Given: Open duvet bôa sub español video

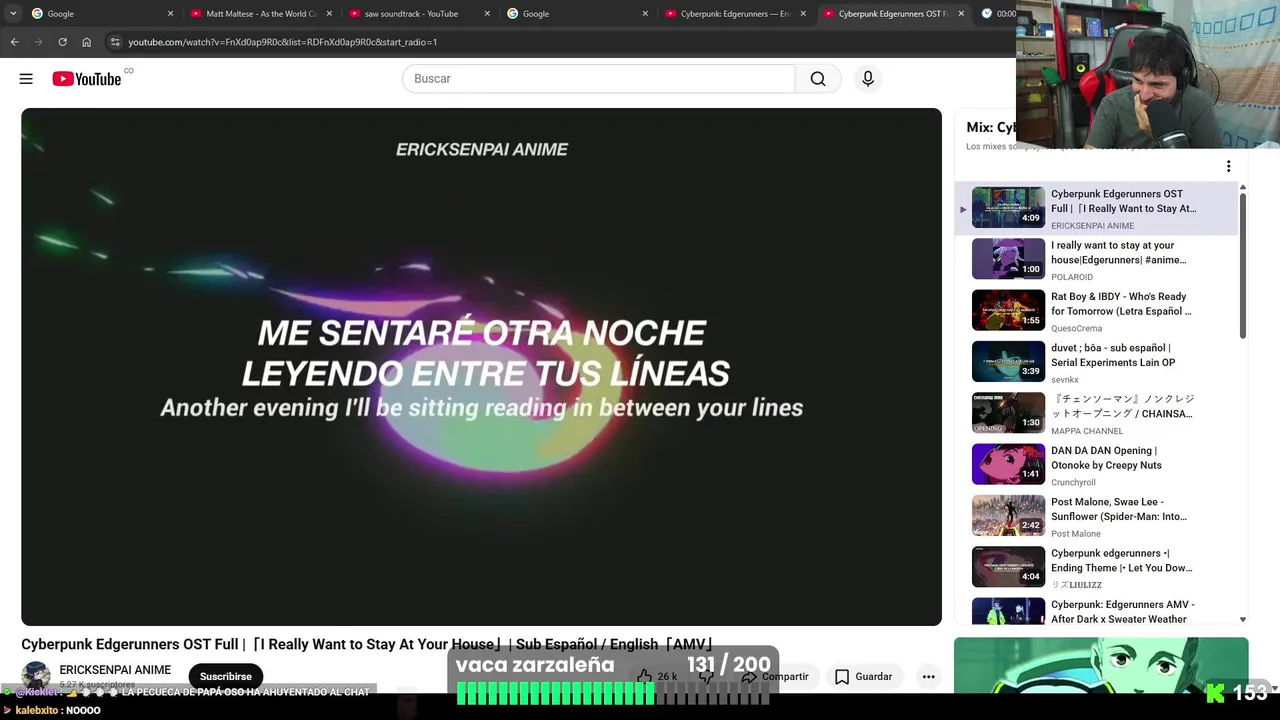Looking at the screenshot, I should pos(1095,363).
